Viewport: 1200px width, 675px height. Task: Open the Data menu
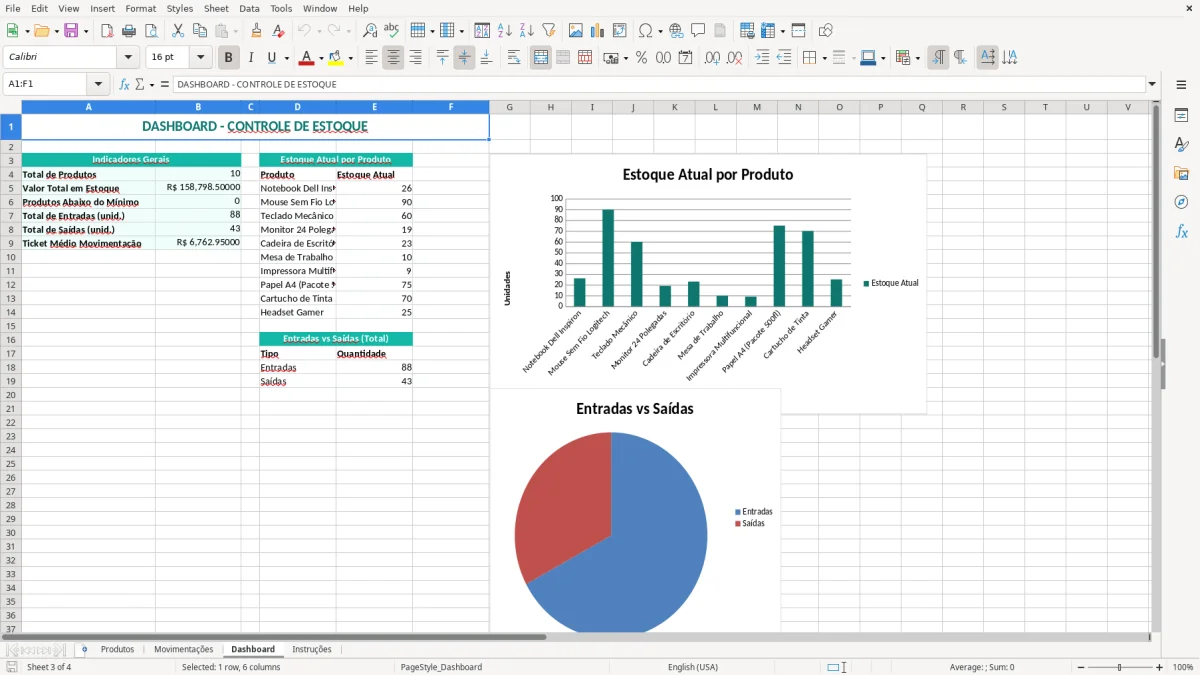point(249,8)
